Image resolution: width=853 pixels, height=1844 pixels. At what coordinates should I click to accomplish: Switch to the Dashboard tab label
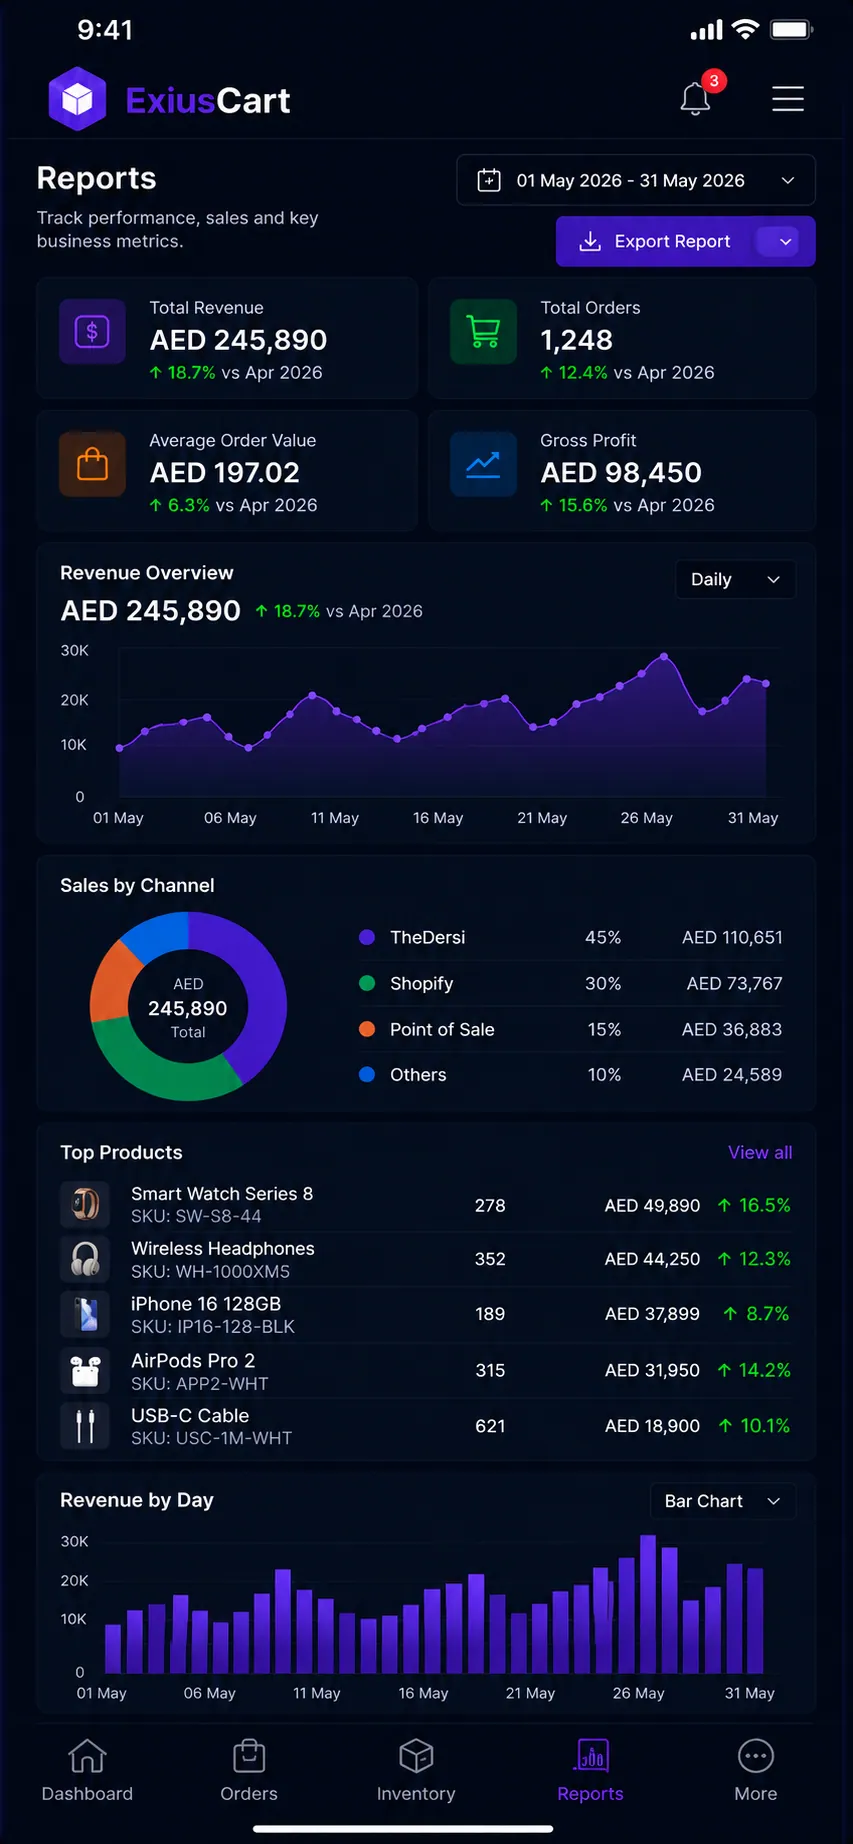tap(87, 1794)
